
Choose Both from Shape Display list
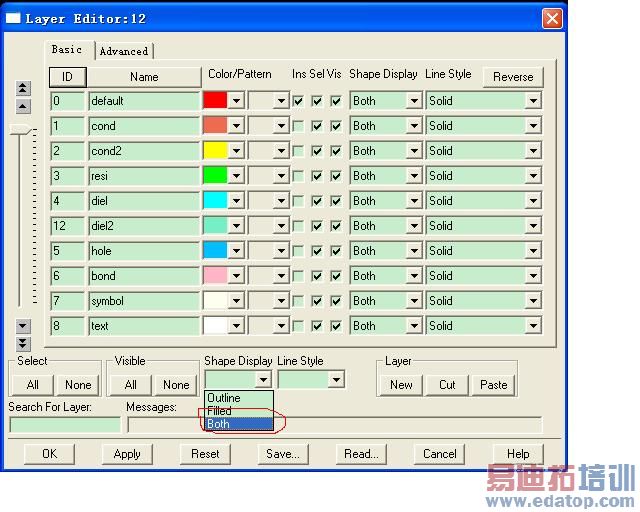(239, 424)
